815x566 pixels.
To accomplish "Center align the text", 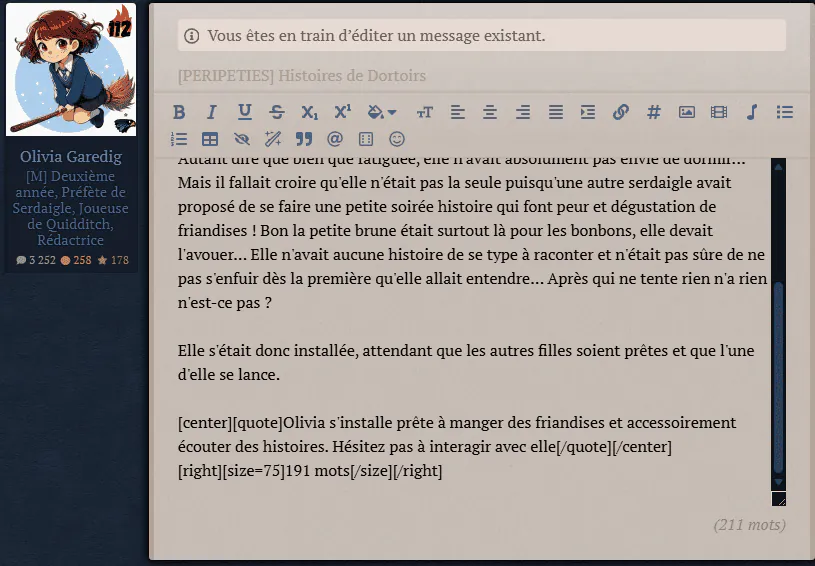I will click(490, 112).
